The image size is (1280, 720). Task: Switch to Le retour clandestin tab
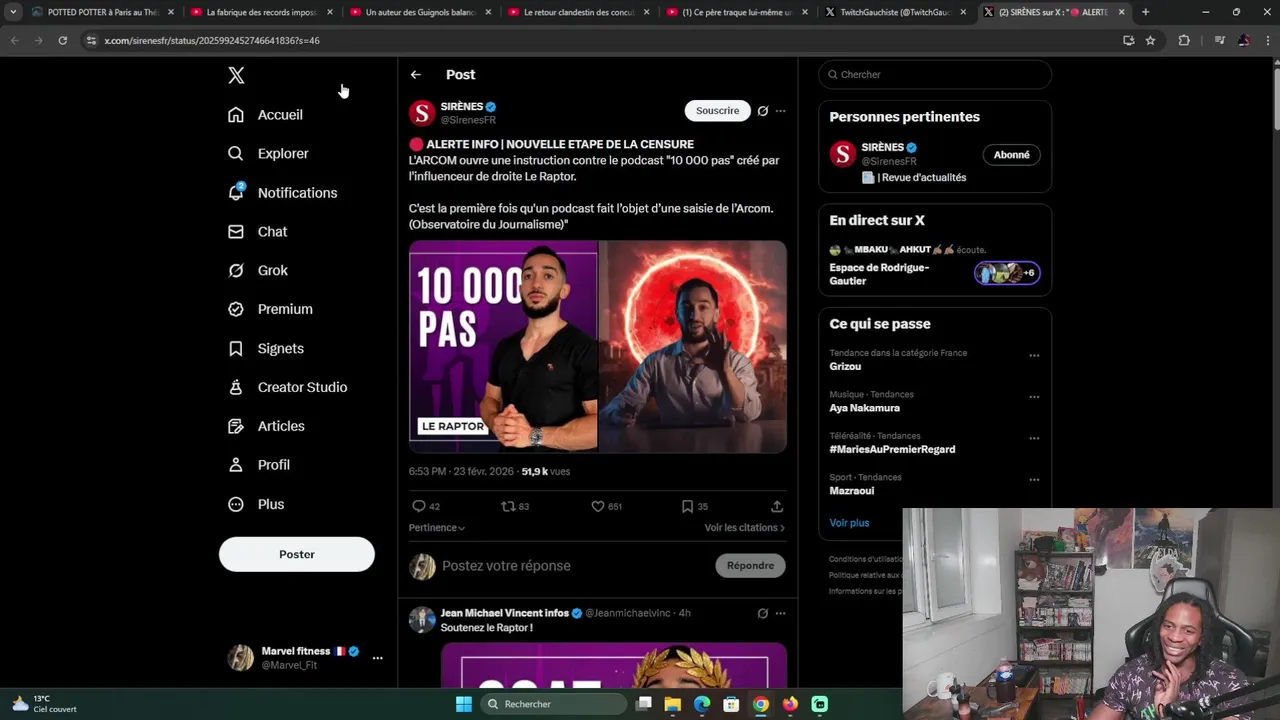(579, 12)
